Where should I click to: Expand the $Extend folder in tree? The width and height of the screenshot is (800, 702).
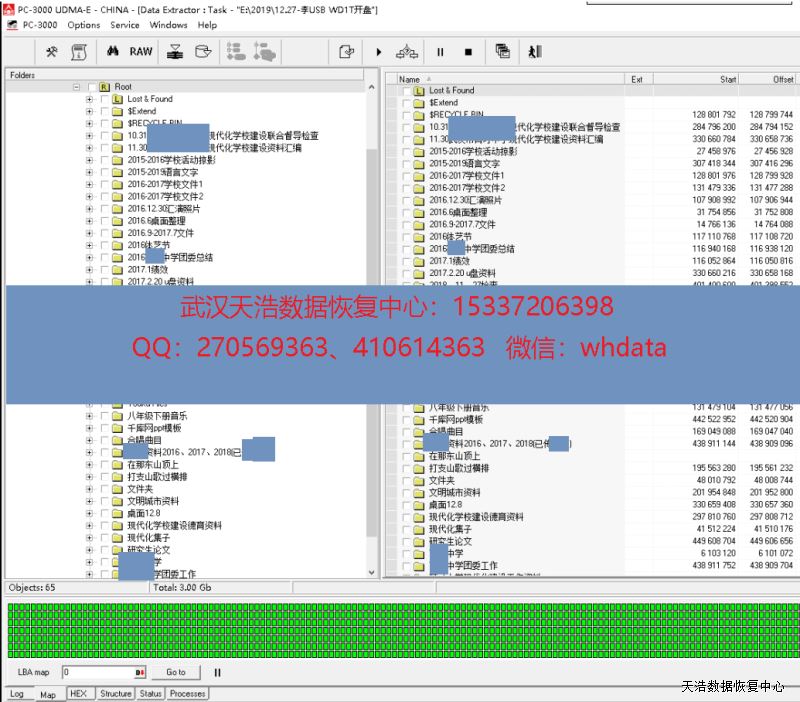pos(89,111)
